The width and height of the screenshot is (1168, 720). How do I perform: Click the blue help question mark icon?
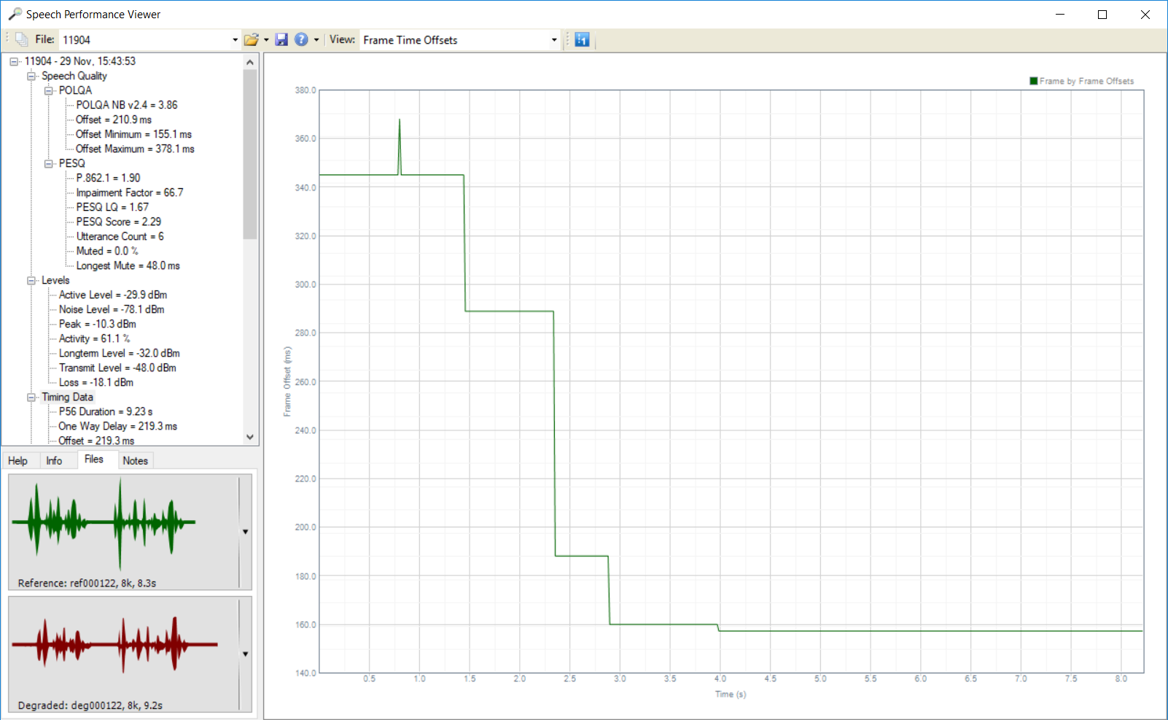pos(301,40)
